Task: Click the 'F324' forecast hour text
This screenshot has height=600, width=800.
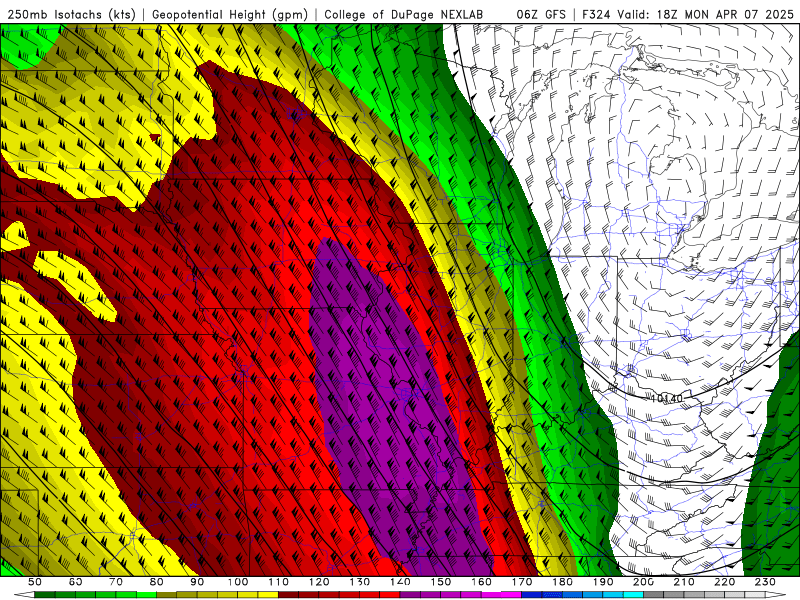Action: coord(595,14)
